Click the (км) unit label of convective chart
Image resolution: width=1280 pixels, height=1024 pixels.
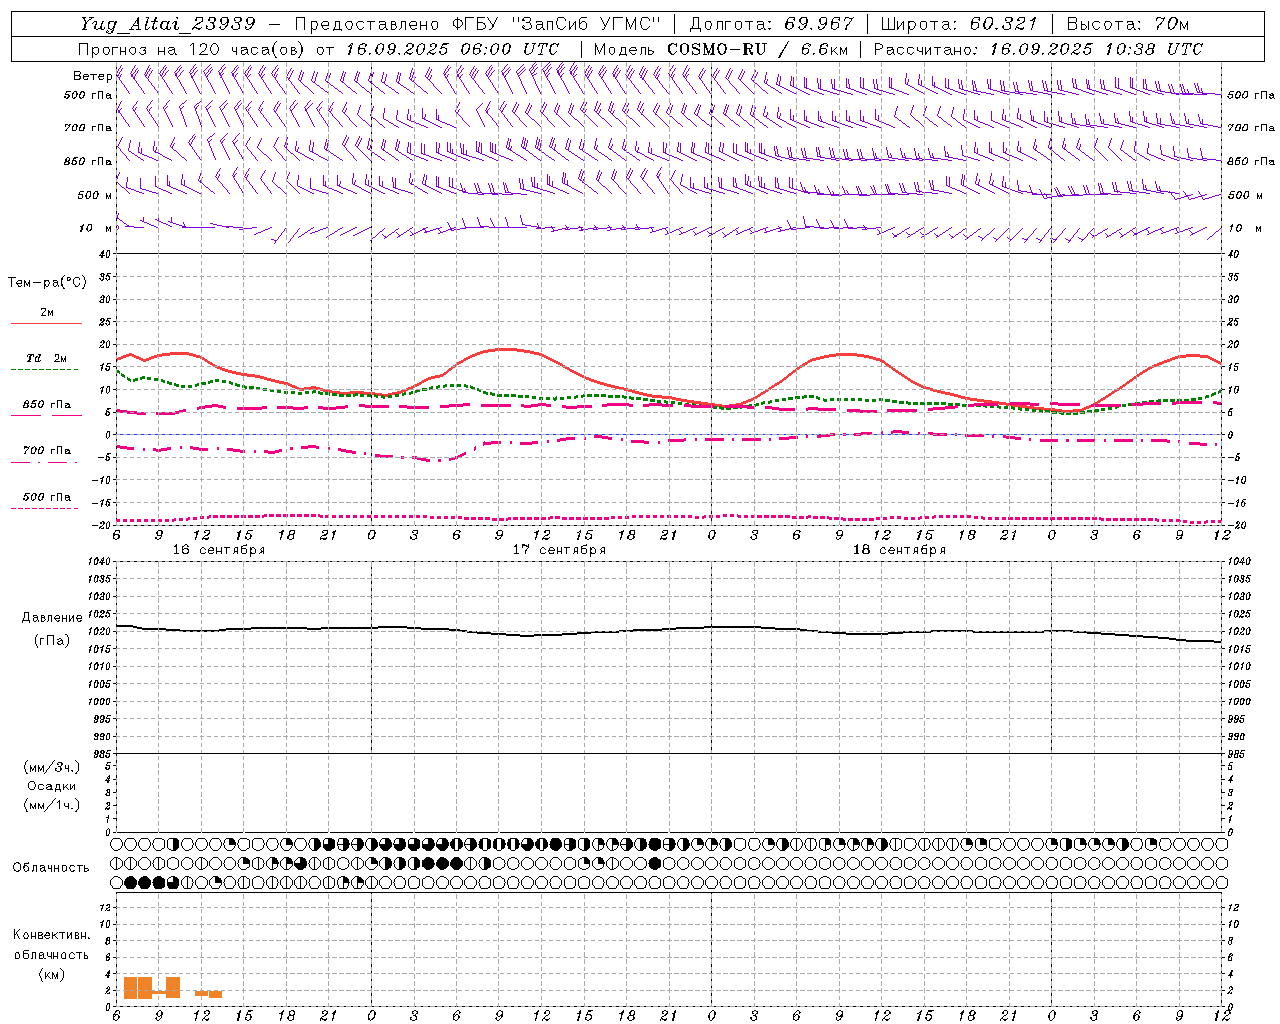[x=51, y=974]
